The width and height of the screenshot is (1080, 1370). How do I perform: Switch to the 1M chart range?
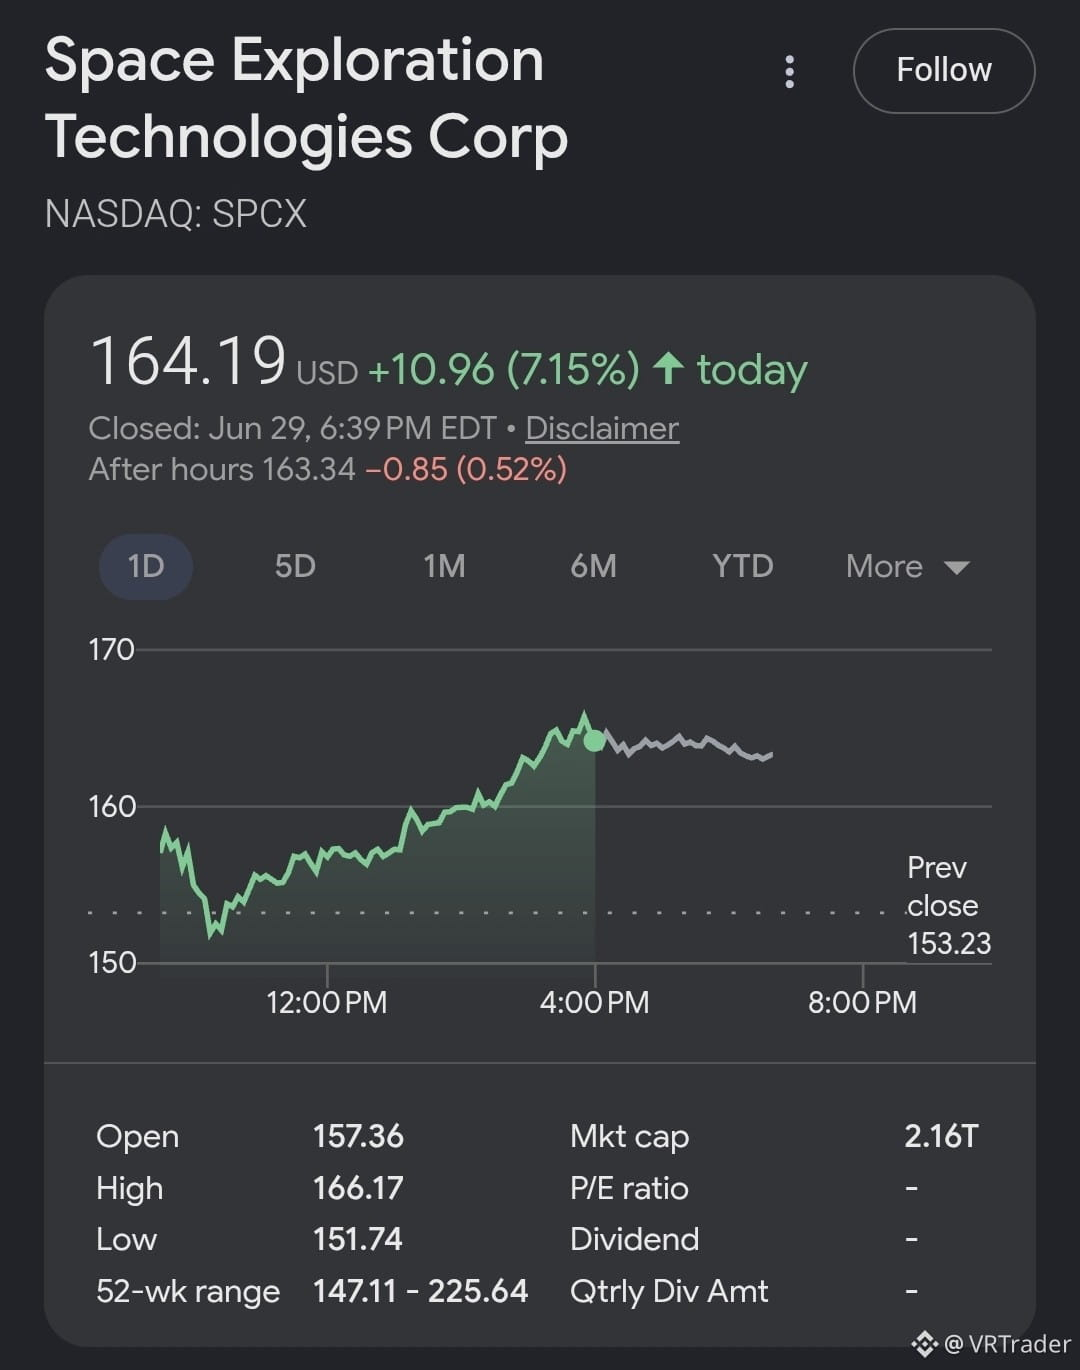pyautogui.click(x=444, y=566)
